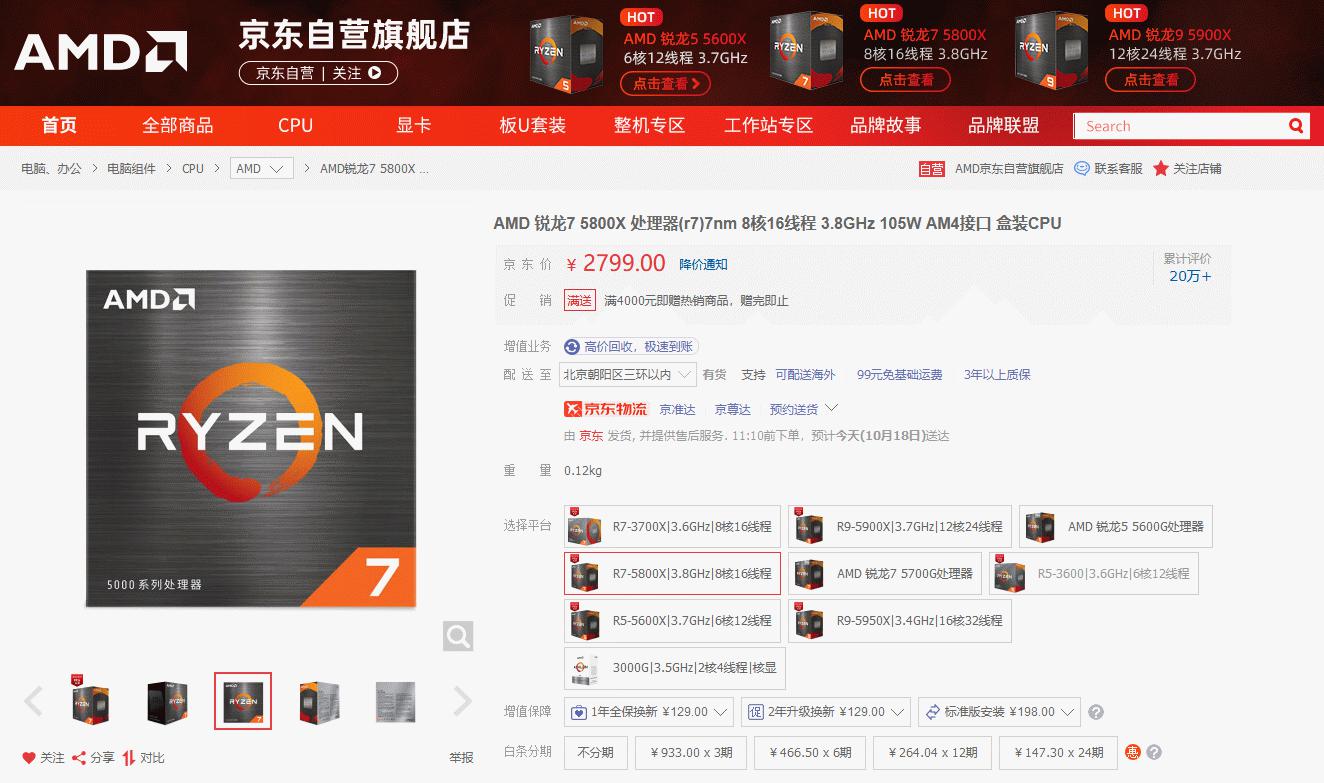Image resolution: width=1324 pixels, height=783 pixels.
Task: Click the 可配送海外 link
Action: coord(805,374)
